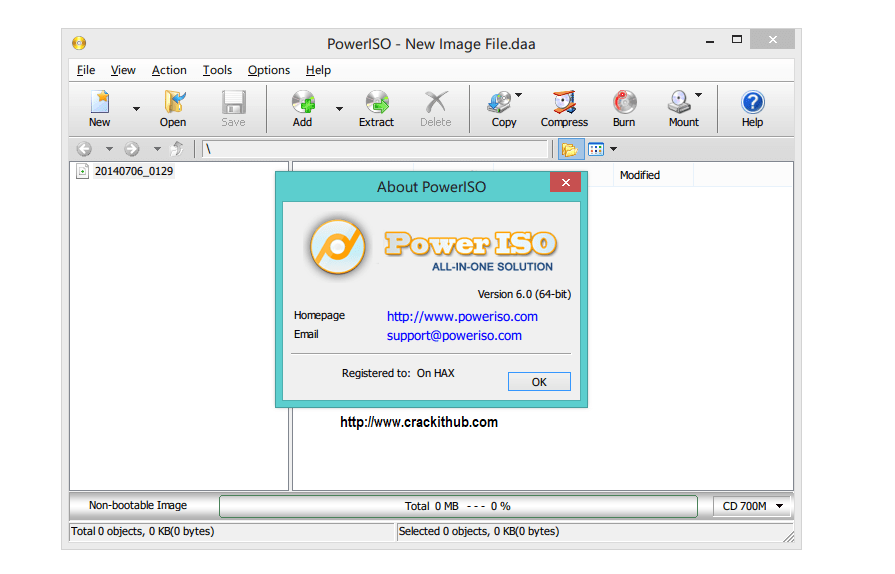Close the About PowerISO dialog

[566, 183]
